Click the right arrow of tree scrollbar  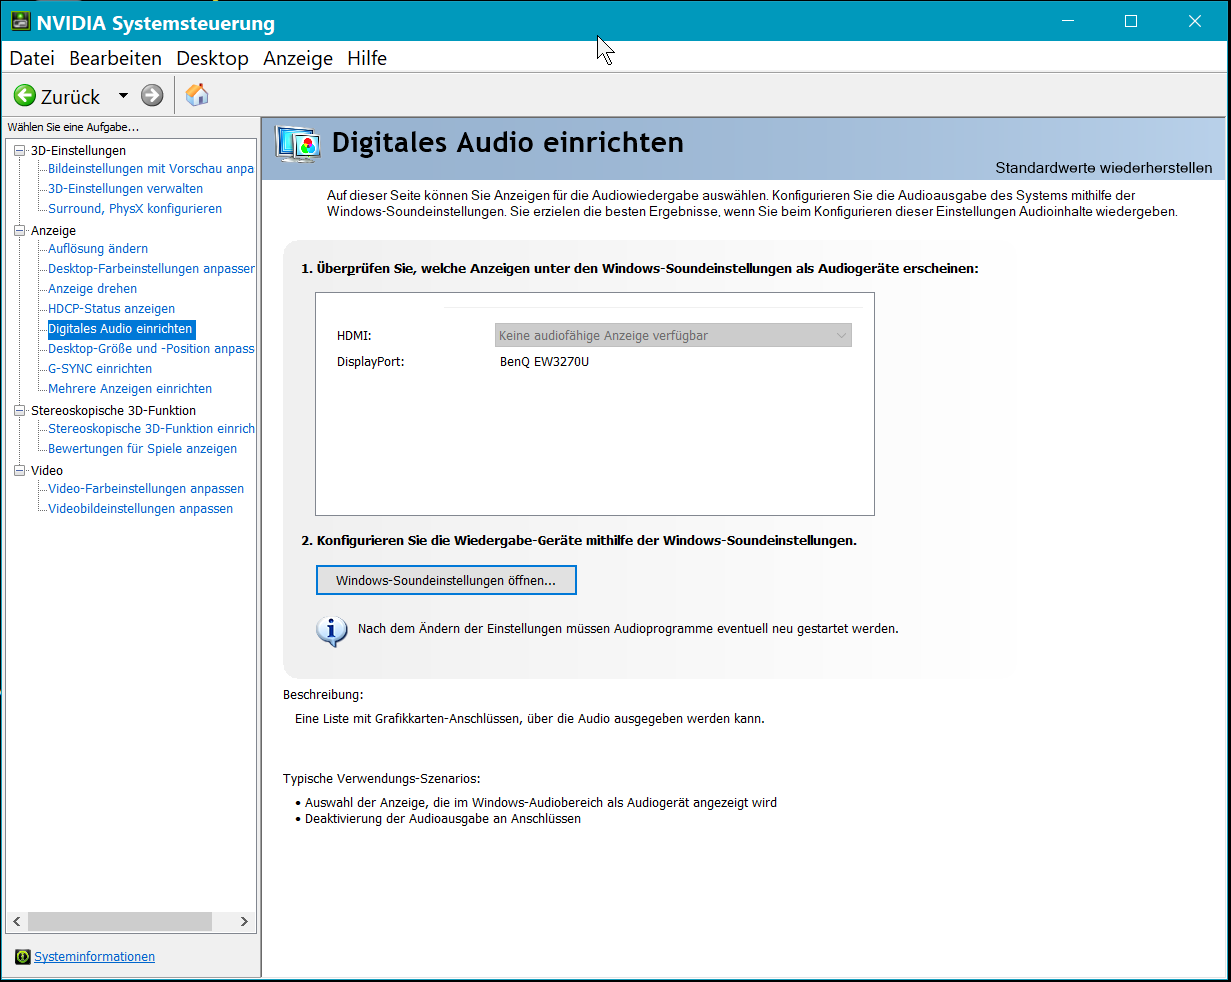click(x=244, y=921)
